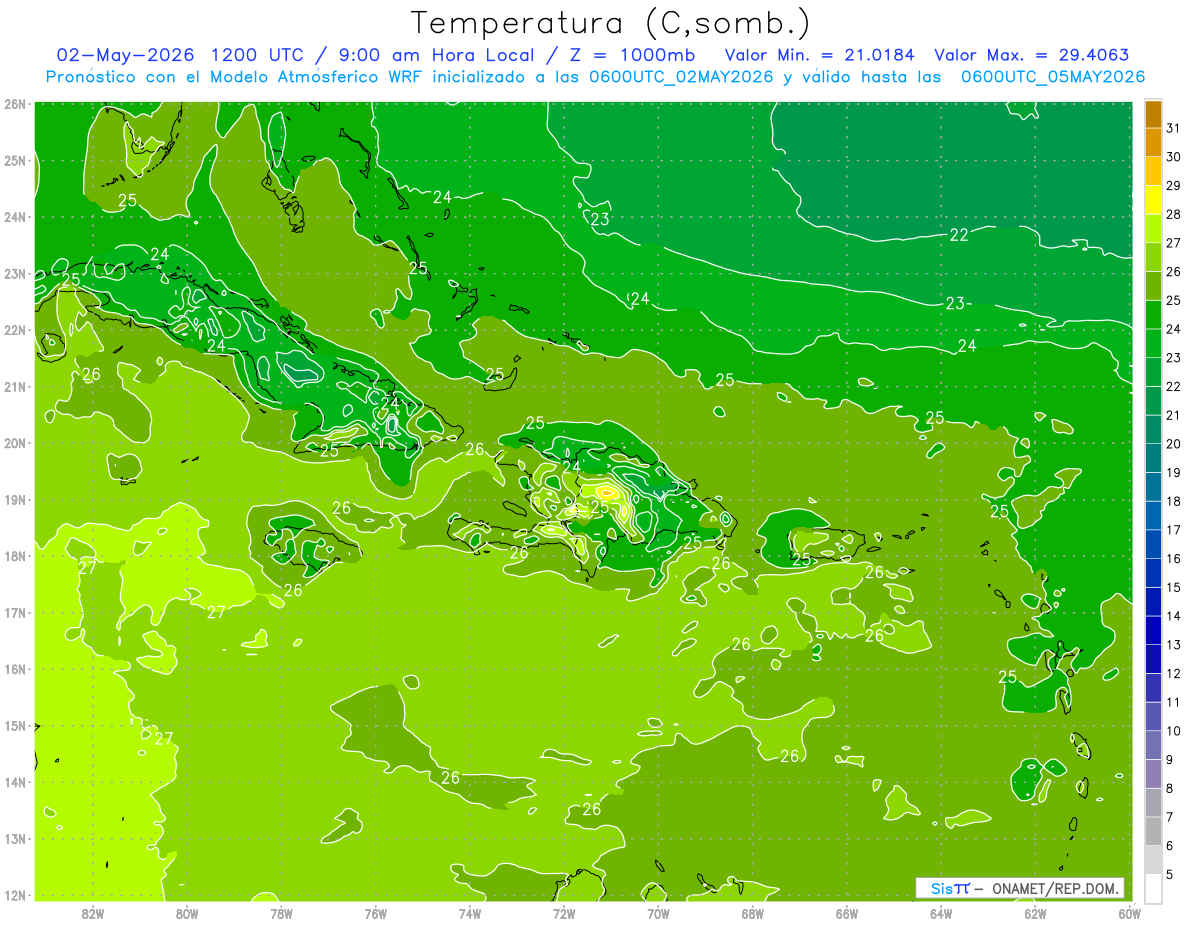Click the 82W longitude axis label
The image size is (1200, 927).
click(92, 912)
